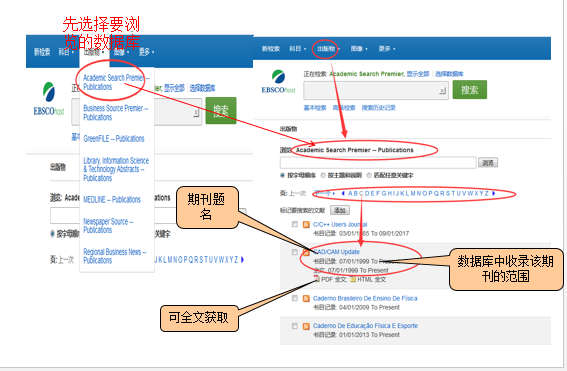Expand the 科目 dropdown in right screenshot toolbar

298,48
